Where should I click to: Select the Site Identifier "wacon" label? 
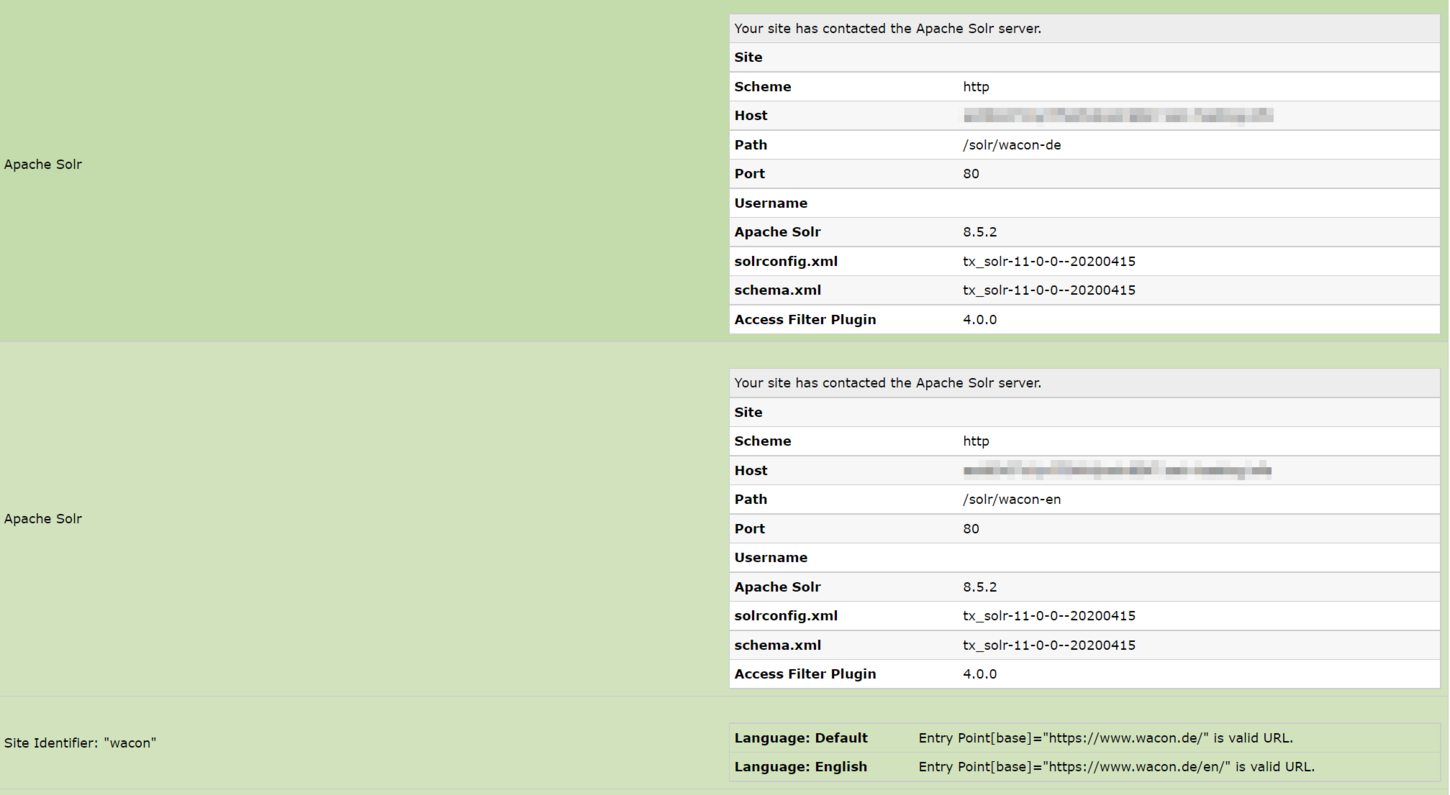tap(80, 743)
